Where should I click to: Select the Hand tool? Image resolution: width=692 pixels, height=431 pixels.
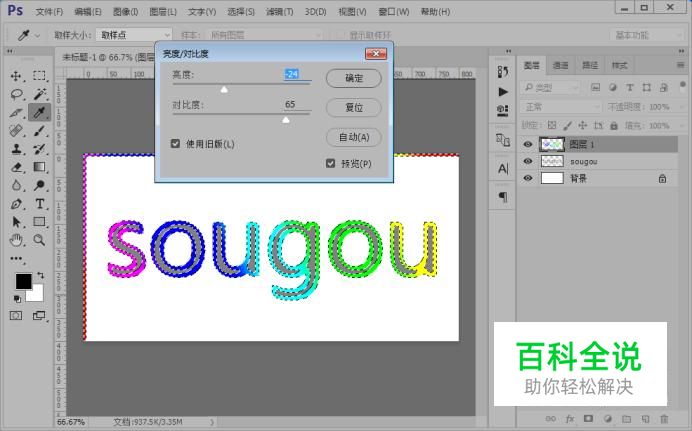[x=16, y=240]
